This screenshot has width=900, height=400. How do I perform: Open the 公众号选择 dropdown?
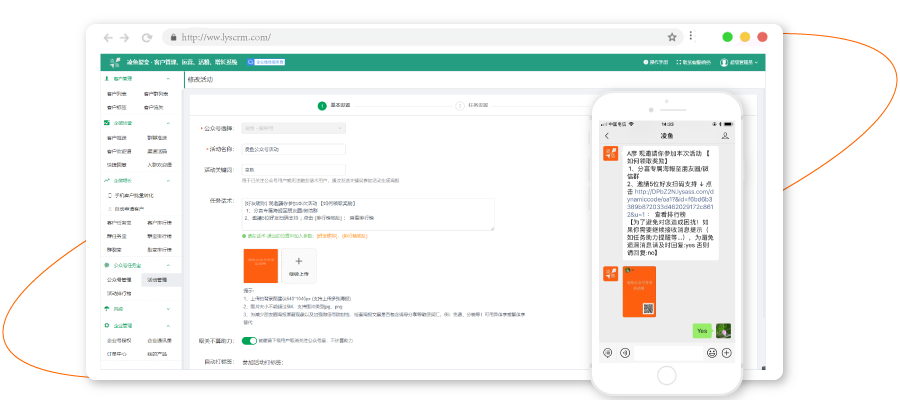[x=293, y=128]
